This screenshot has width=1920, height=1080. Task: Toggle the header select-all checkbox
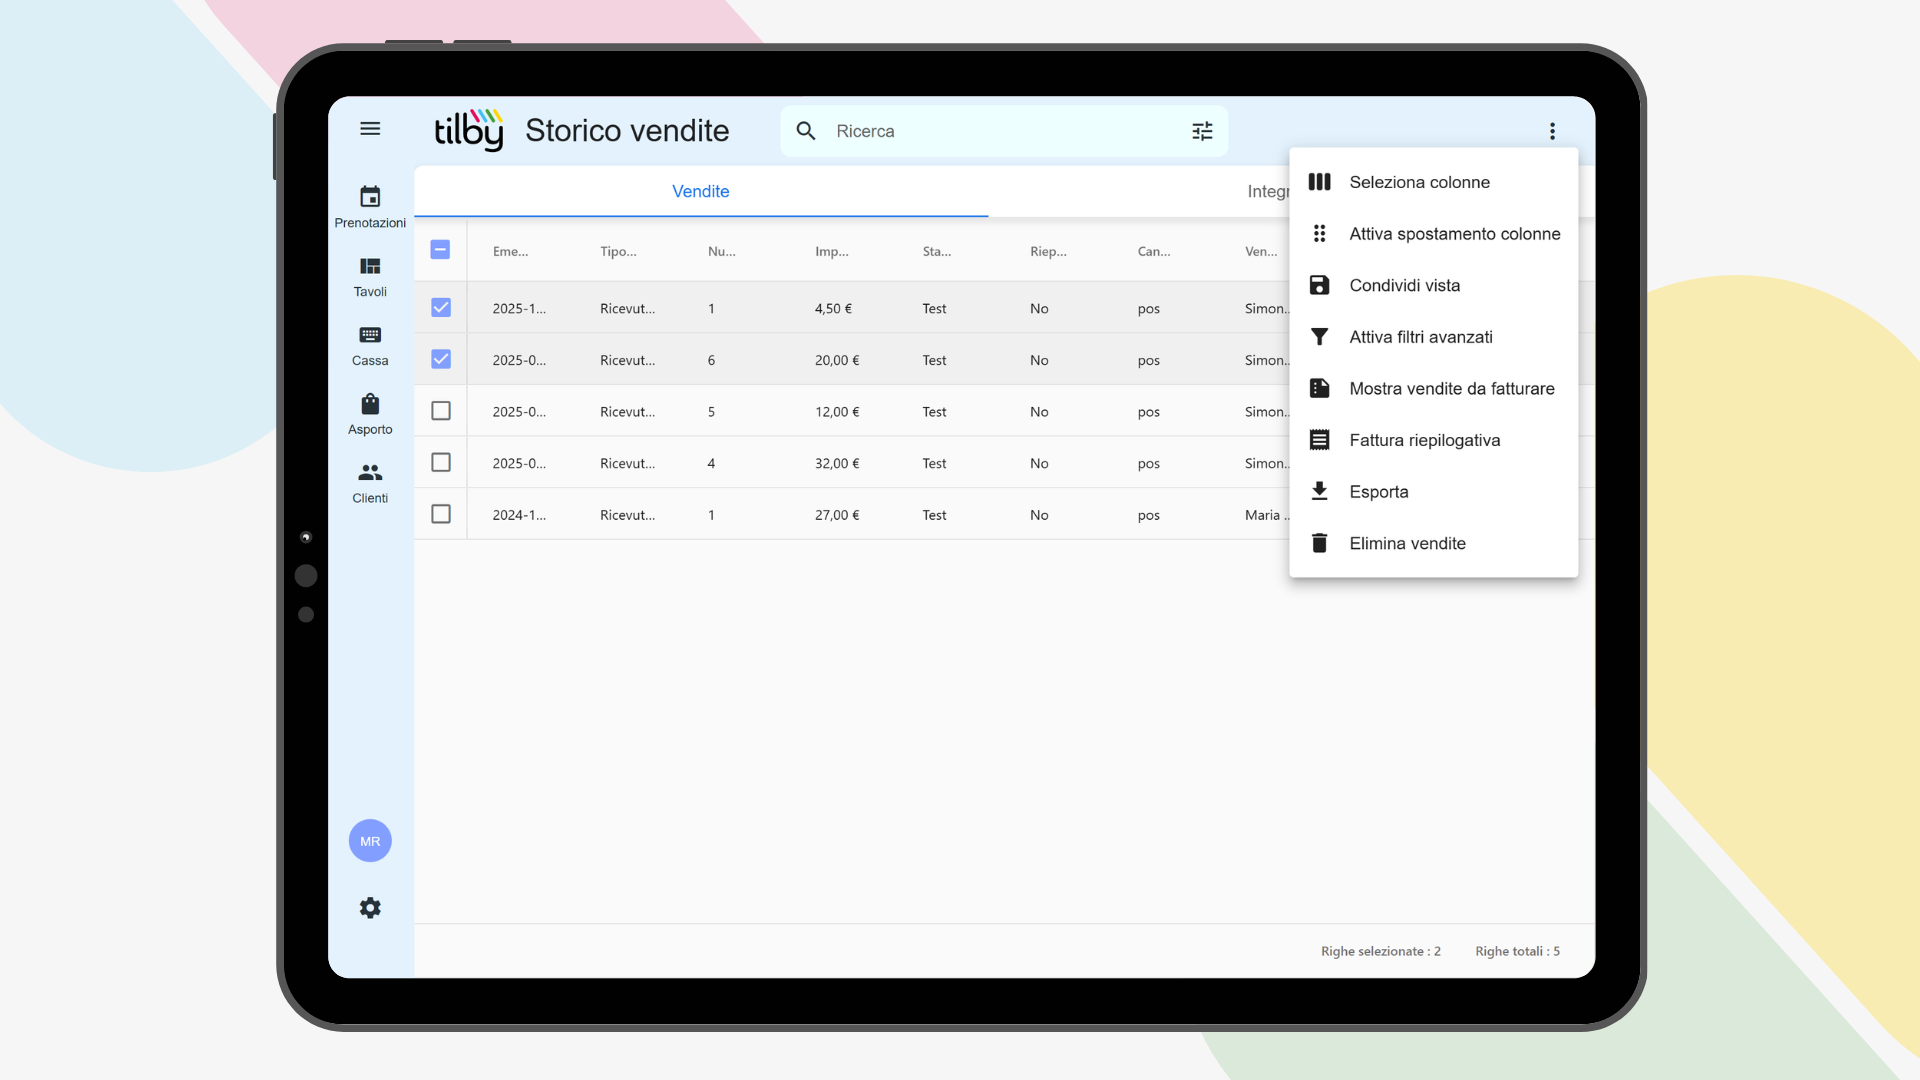[440, 250]
